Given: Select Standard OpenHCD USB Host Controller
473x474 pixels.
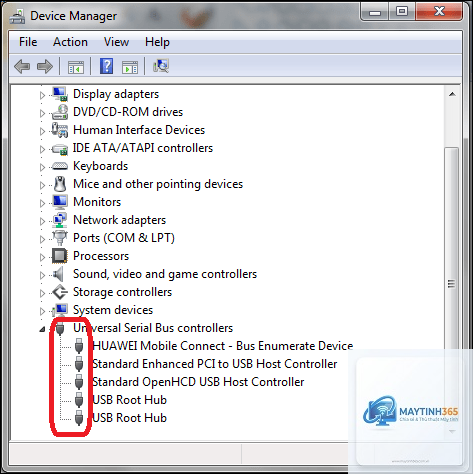Looking at the screenshot, I should pyautogui.click(x=198, y=382).
